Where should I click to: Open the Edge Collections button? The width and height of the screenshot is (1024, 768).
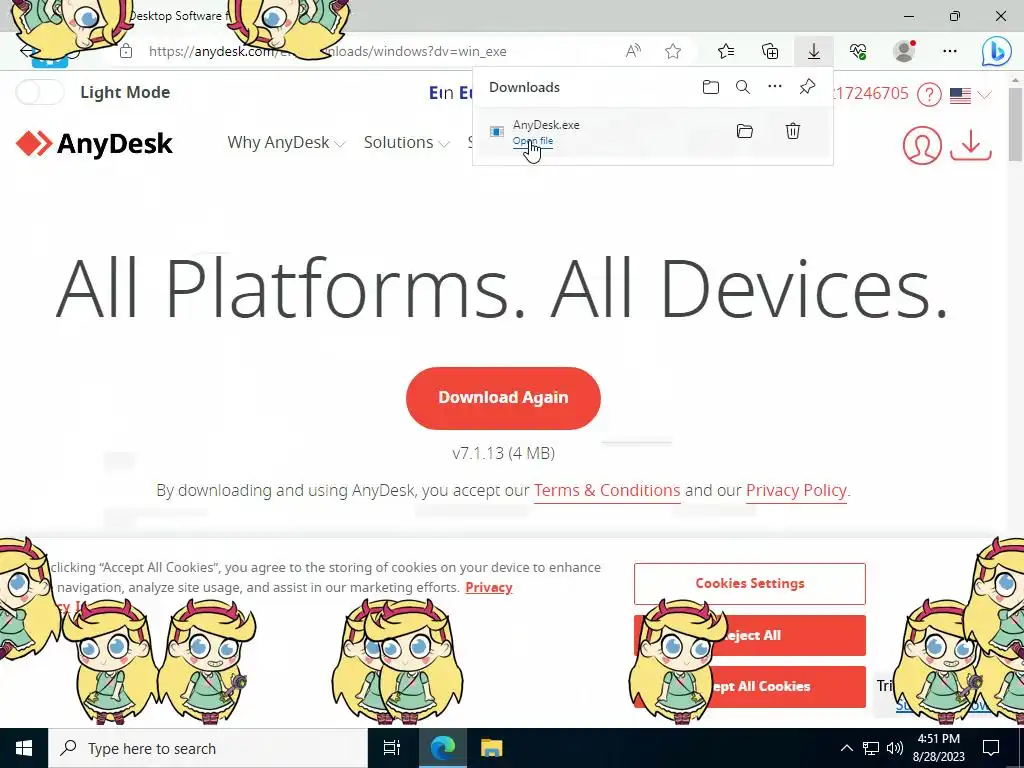770,52
